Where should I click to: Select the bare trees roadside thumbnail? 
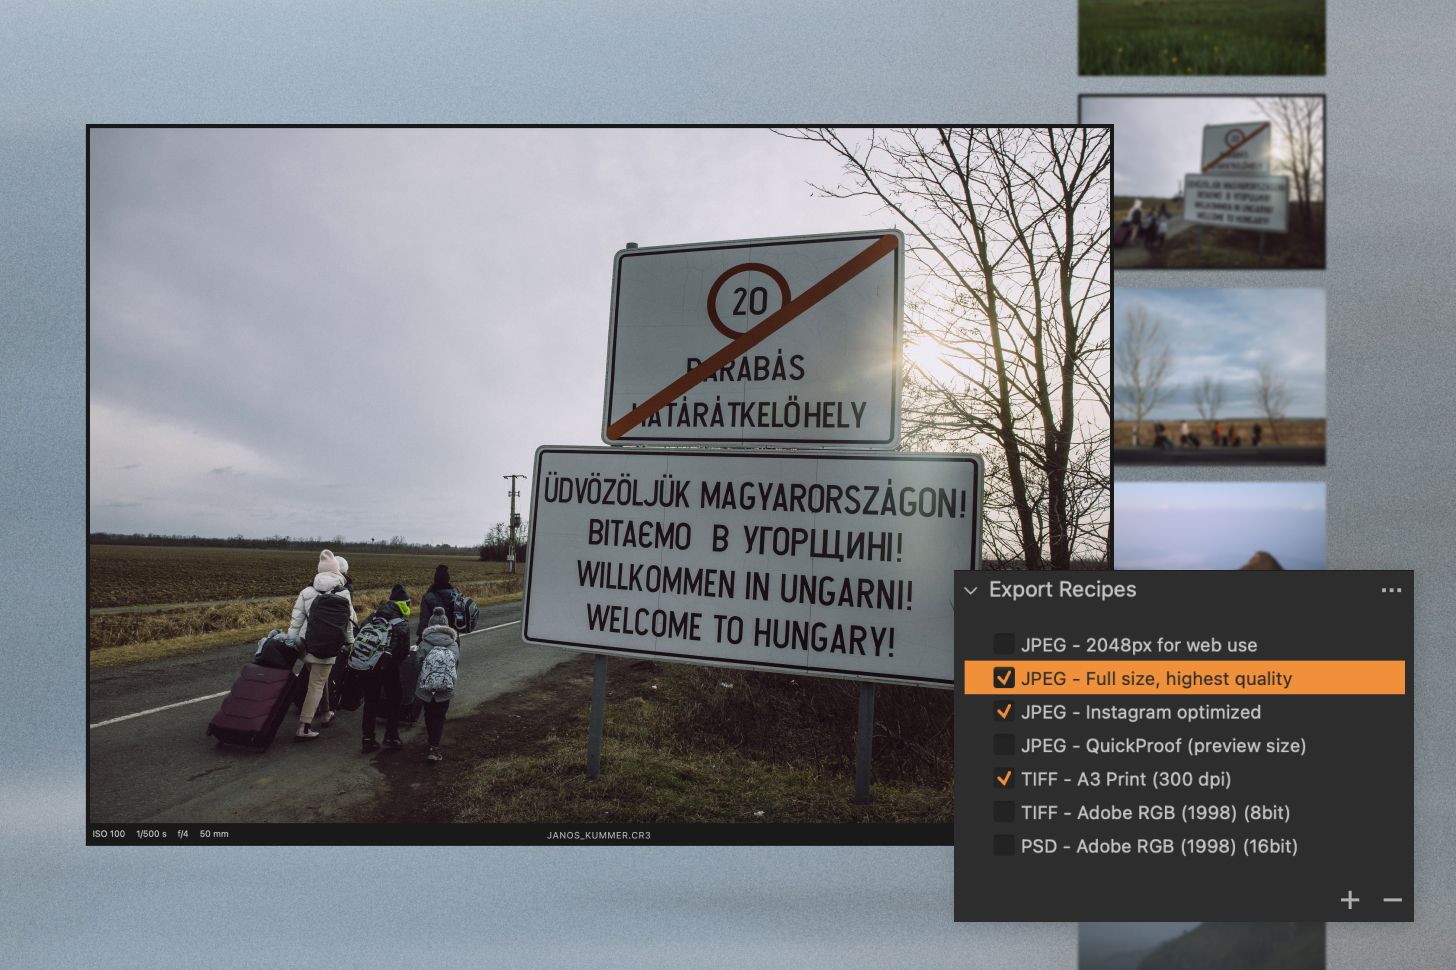(1219, 376)
